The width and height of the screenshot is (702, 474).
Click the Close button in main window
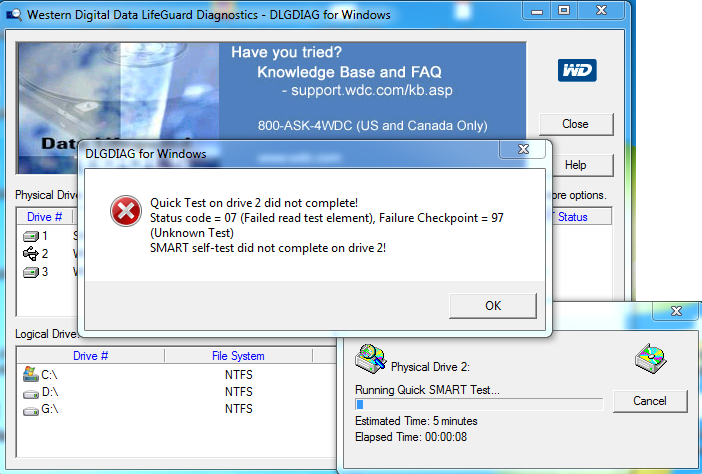[576, 124]
